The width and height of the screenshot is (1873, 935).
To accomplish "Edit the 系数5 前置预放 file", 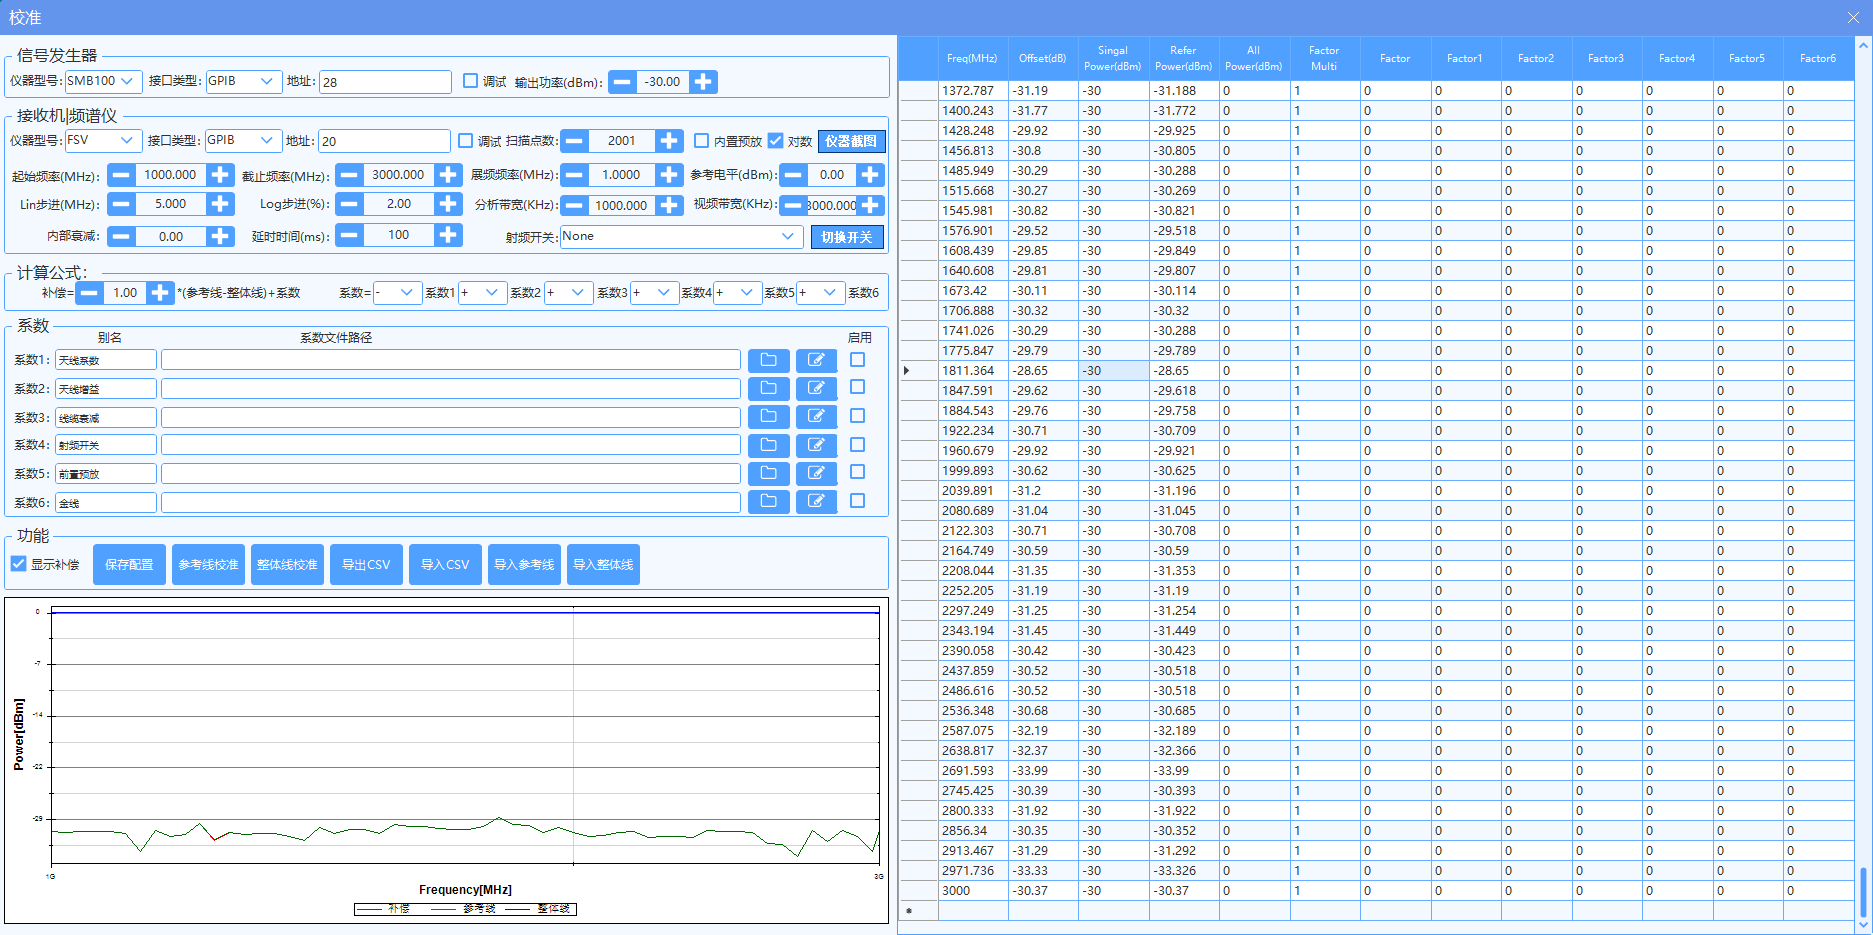I will pyautogui.click(x=816, y=473).
